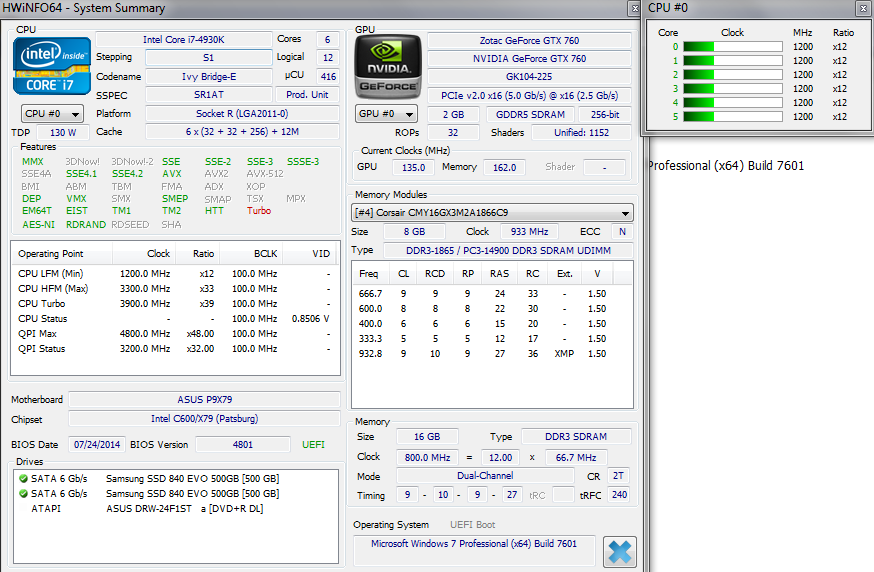Click the blue X close icon button

(619, 552)
